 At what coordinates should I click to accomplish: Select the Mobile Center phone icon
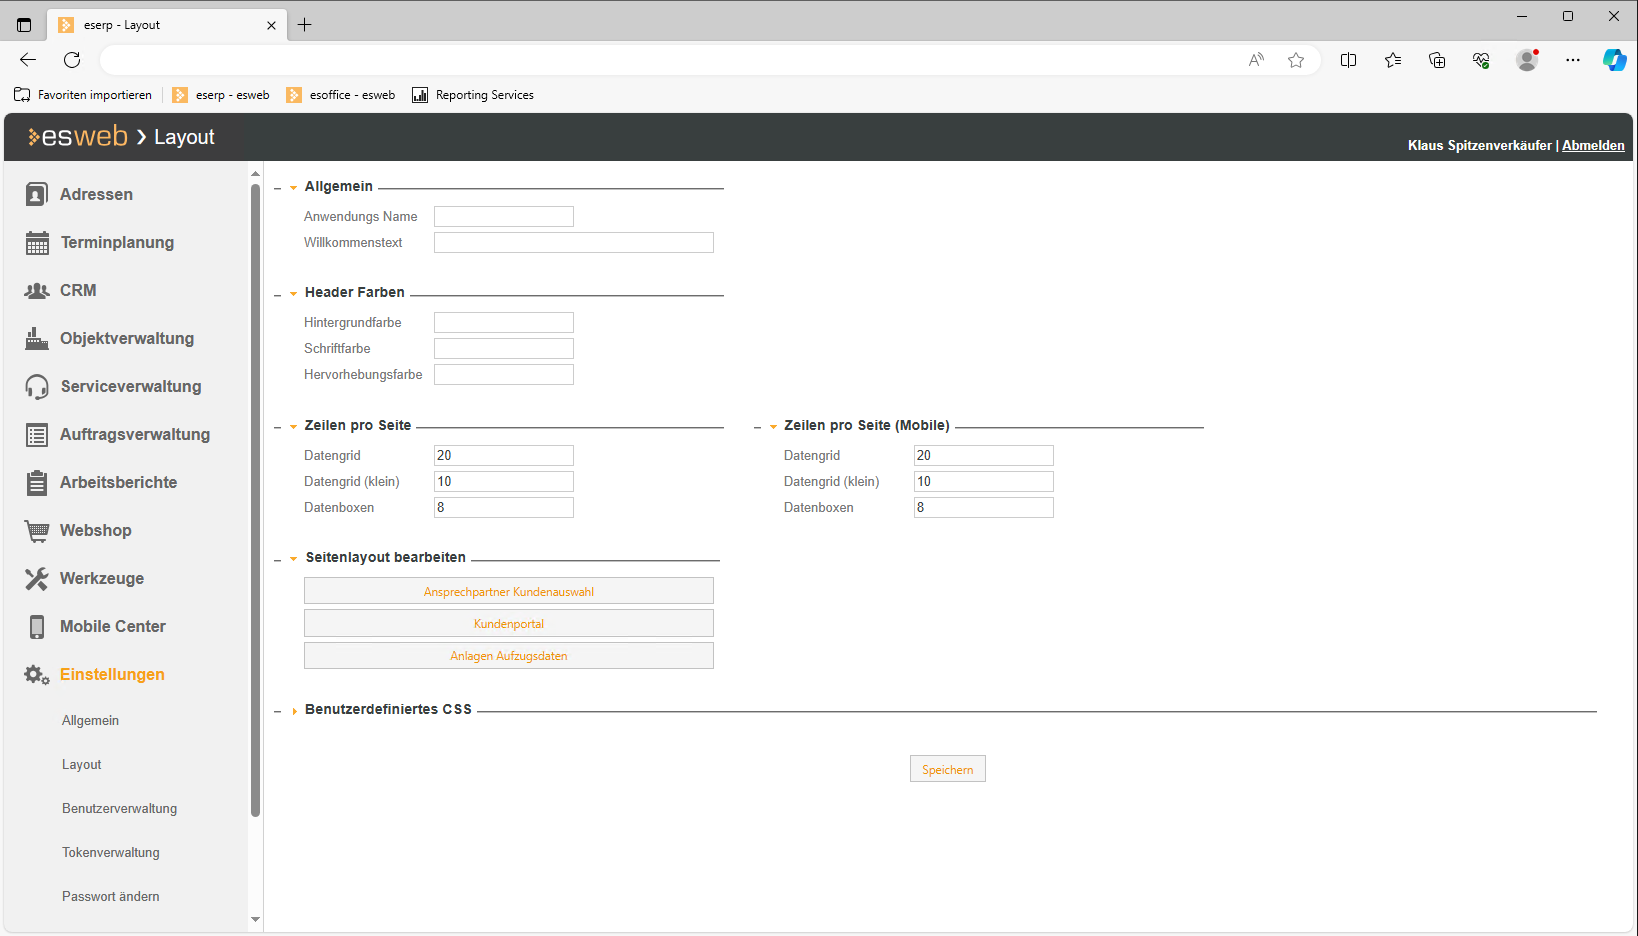point(37,627)
